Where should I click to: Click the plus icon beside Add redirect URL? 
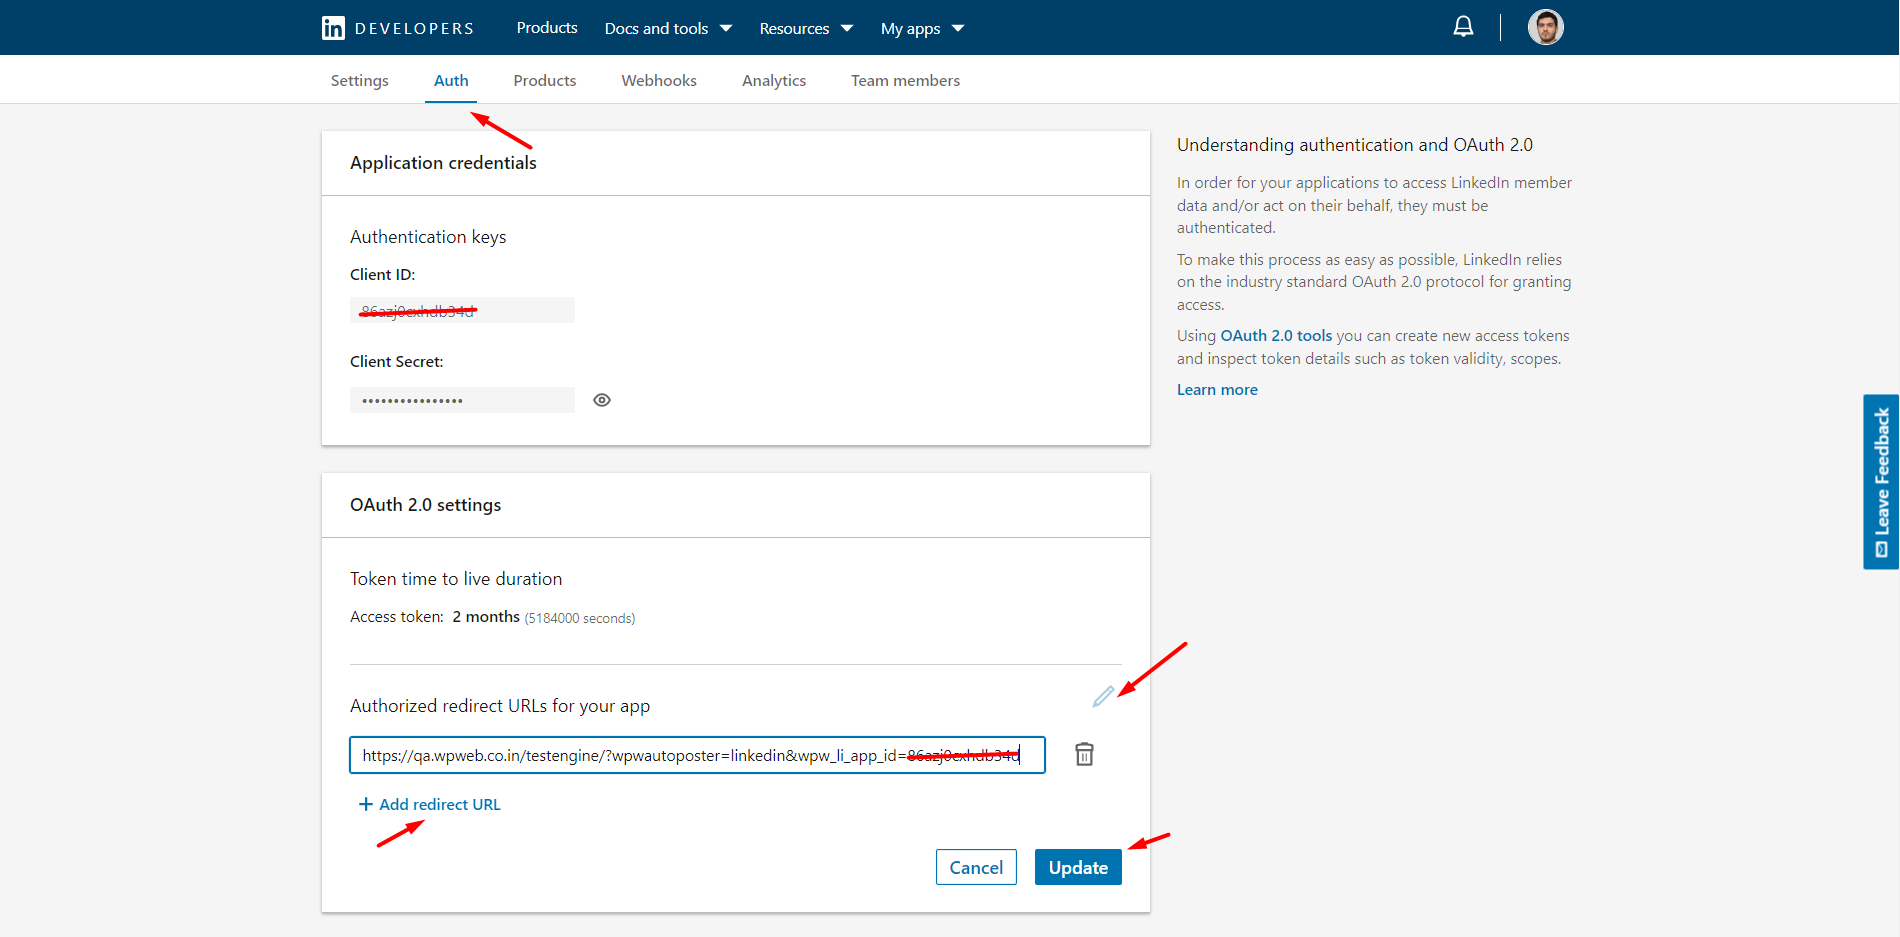pyautogui.click(x=366, y=804)
